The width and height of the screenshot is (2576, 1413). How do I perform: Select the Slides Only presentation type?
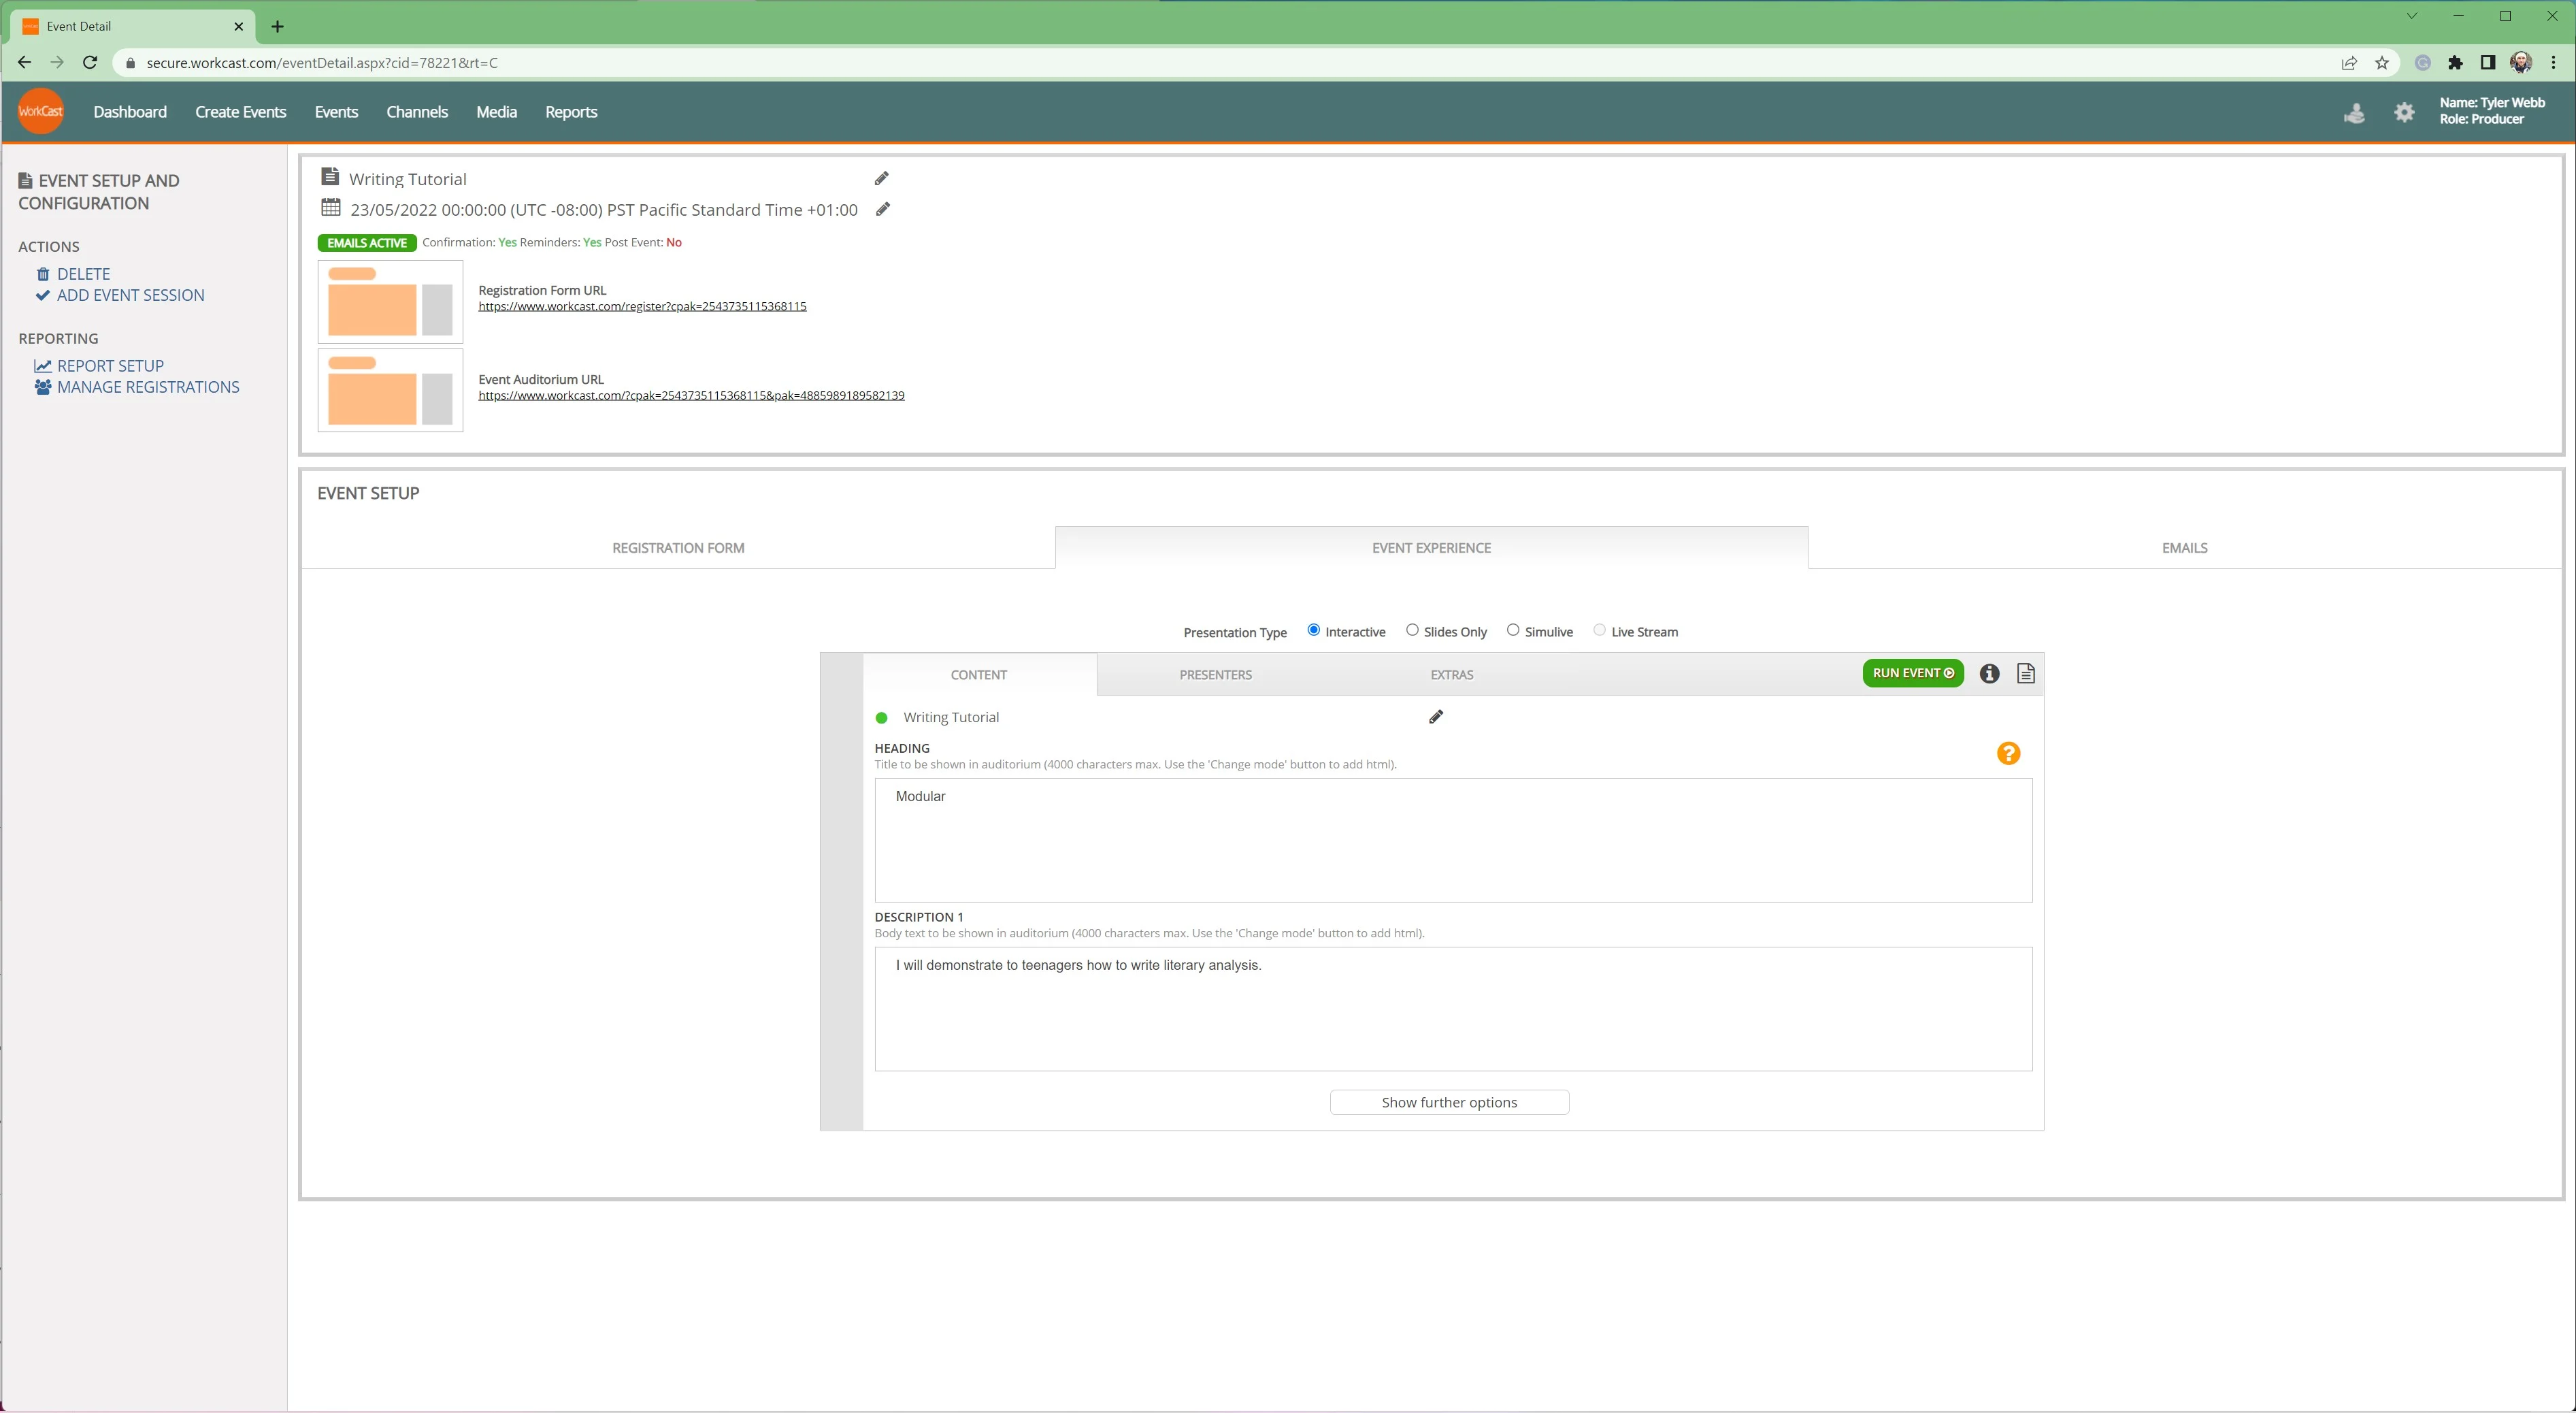tap(1409, 630)
